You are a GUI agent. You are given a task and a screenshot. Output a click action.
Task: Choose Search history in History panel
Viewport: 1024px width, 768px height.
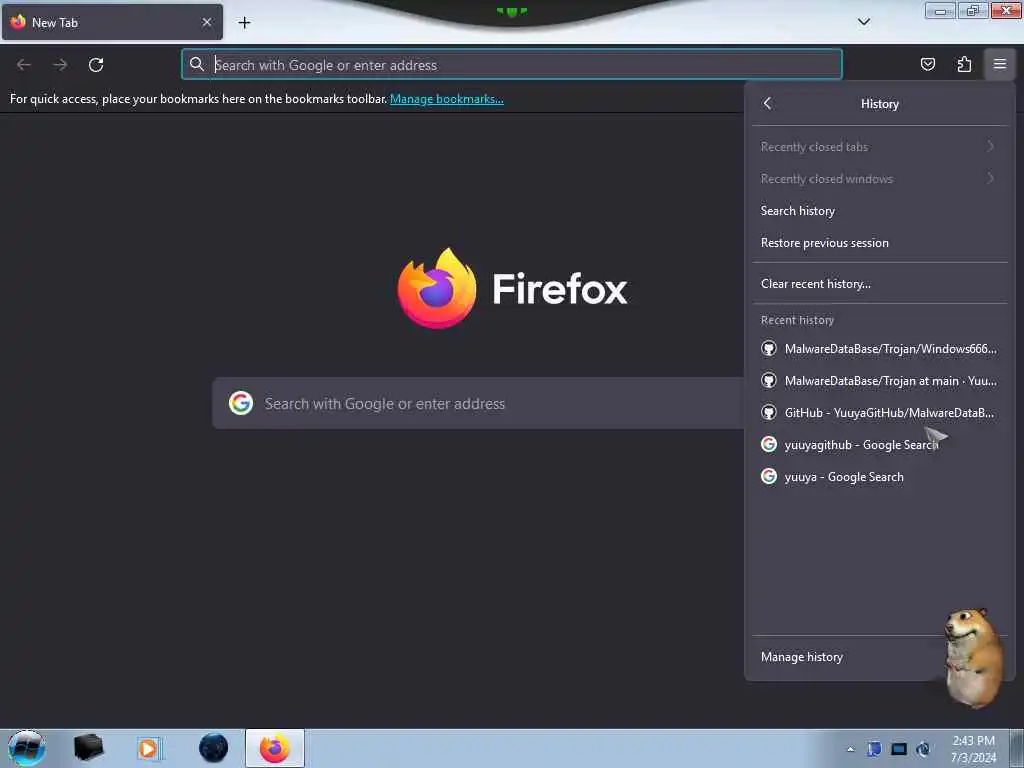pos(880,211)
